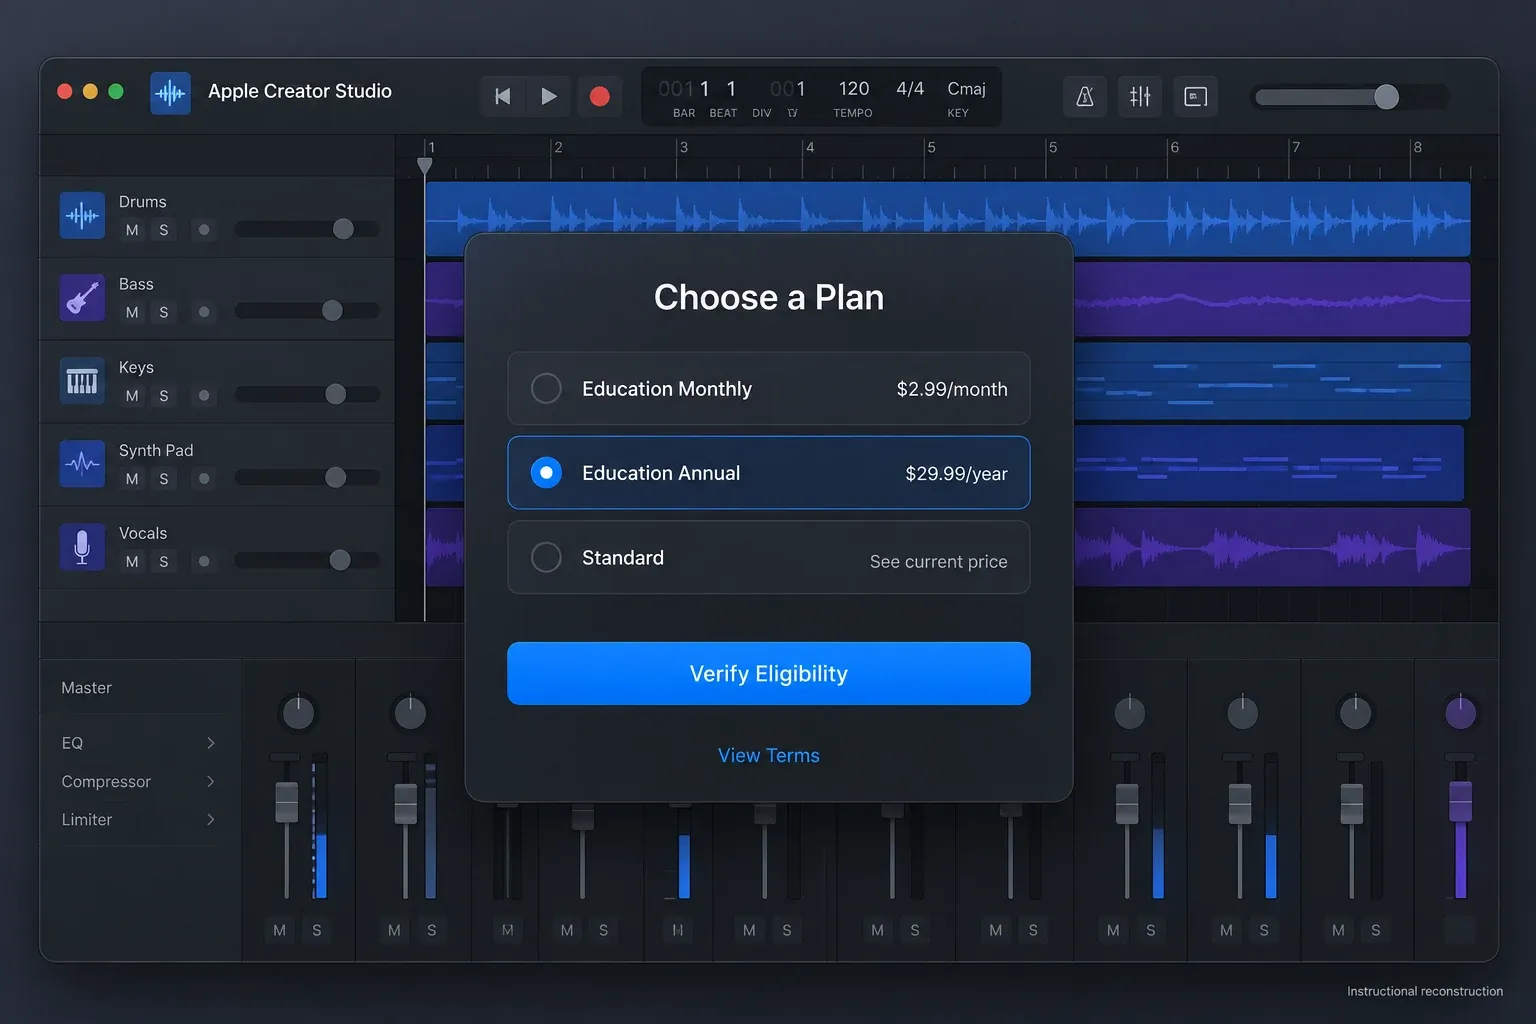Go to beginning with the rewind button

click(x=503, y=96)
